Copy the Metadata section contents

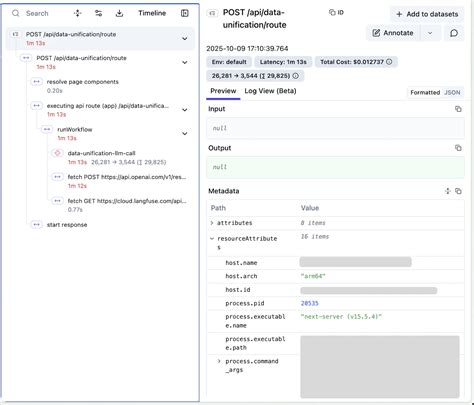[x=458, y=191]
